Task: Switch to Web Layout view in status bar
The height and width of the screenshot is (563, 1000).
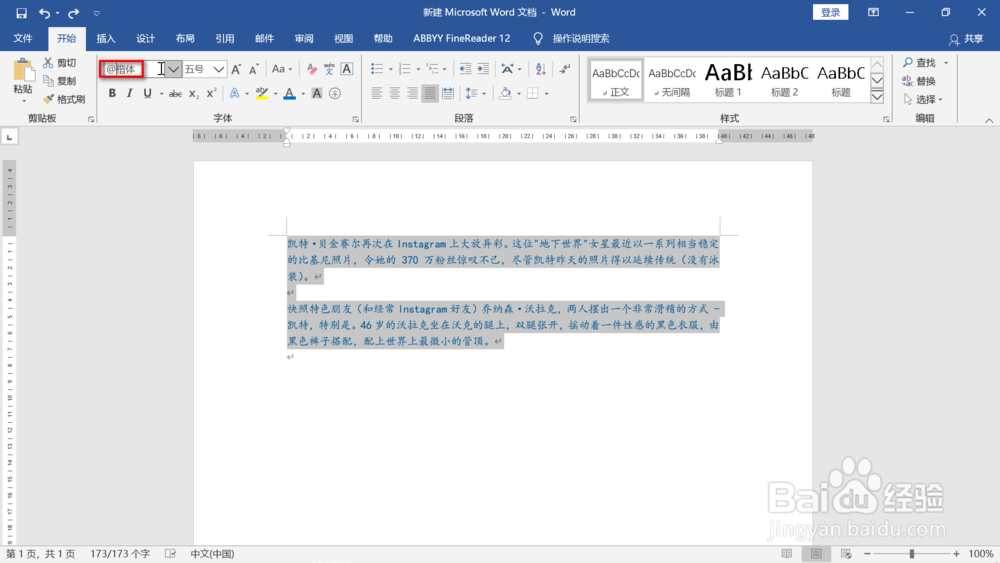Action: (846, 554)
